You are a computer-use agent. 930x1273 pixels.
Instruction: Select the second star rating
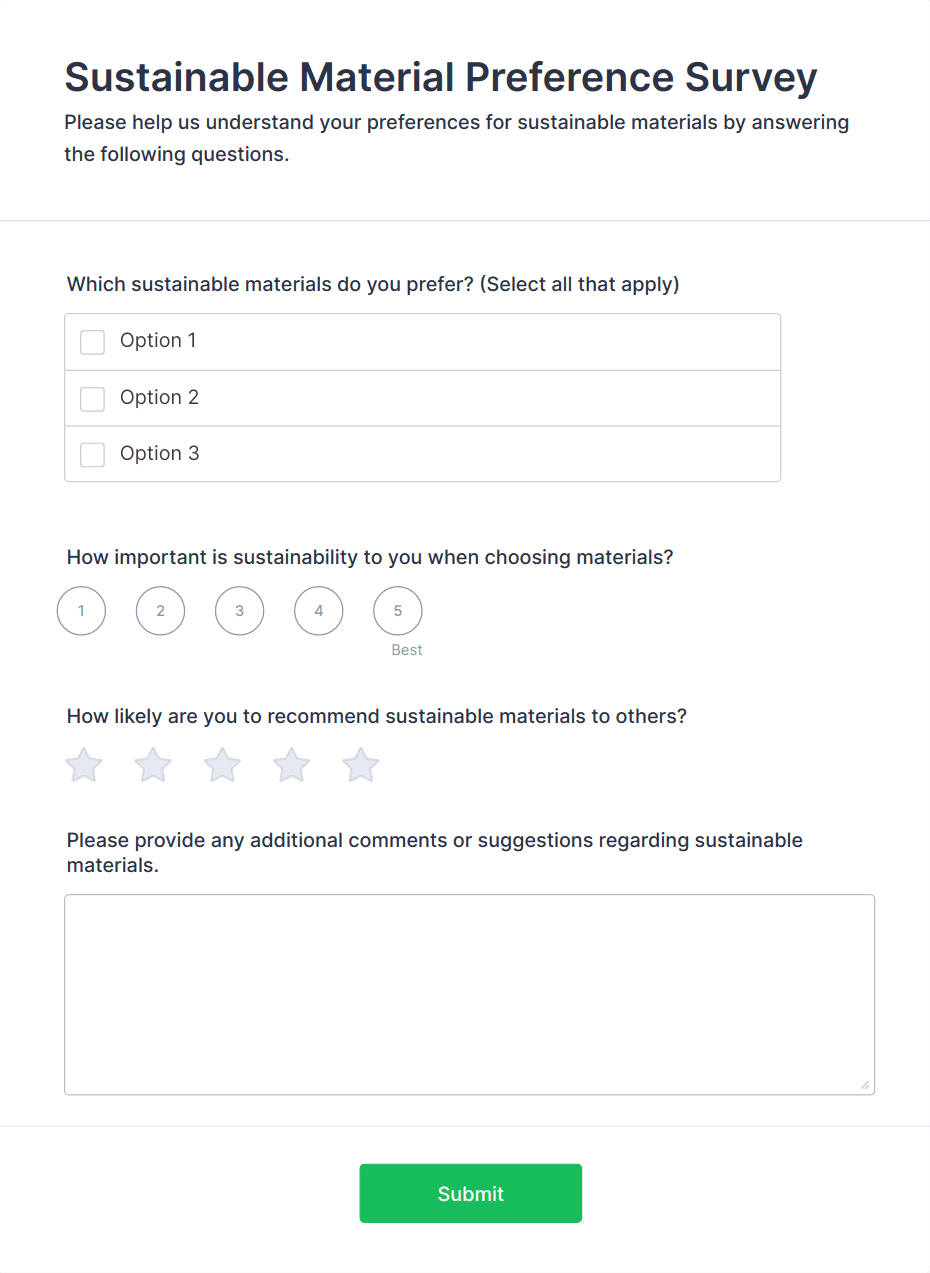click(153, 766)
